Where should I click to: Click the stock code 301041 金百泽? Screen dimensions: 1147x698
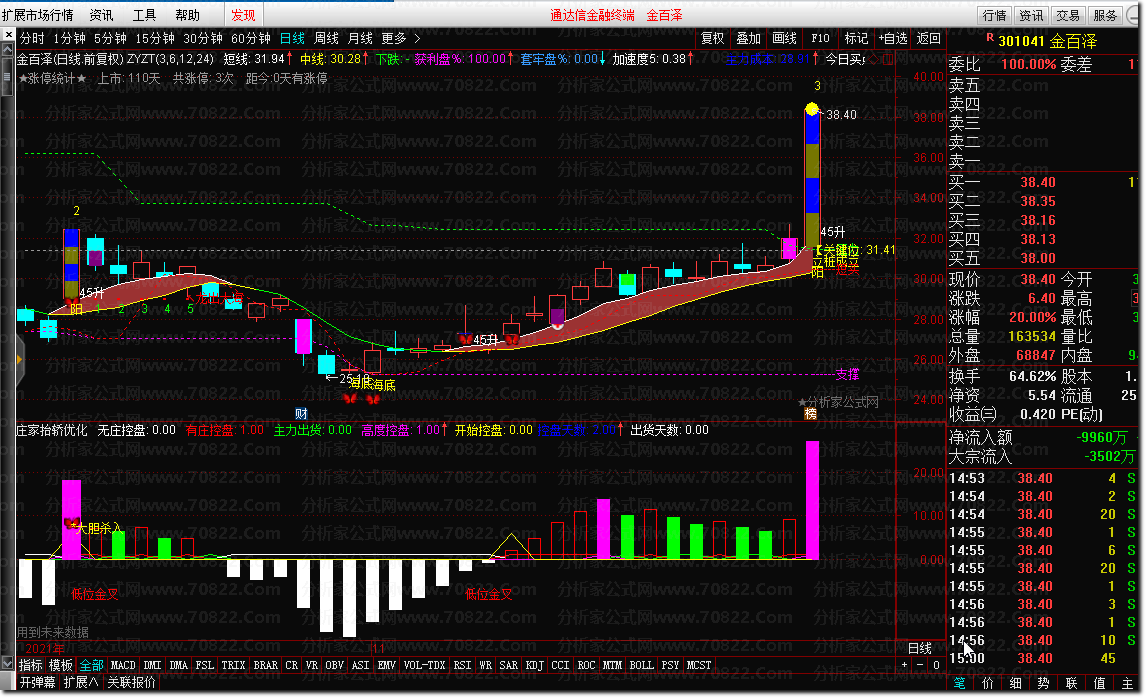1048,41
